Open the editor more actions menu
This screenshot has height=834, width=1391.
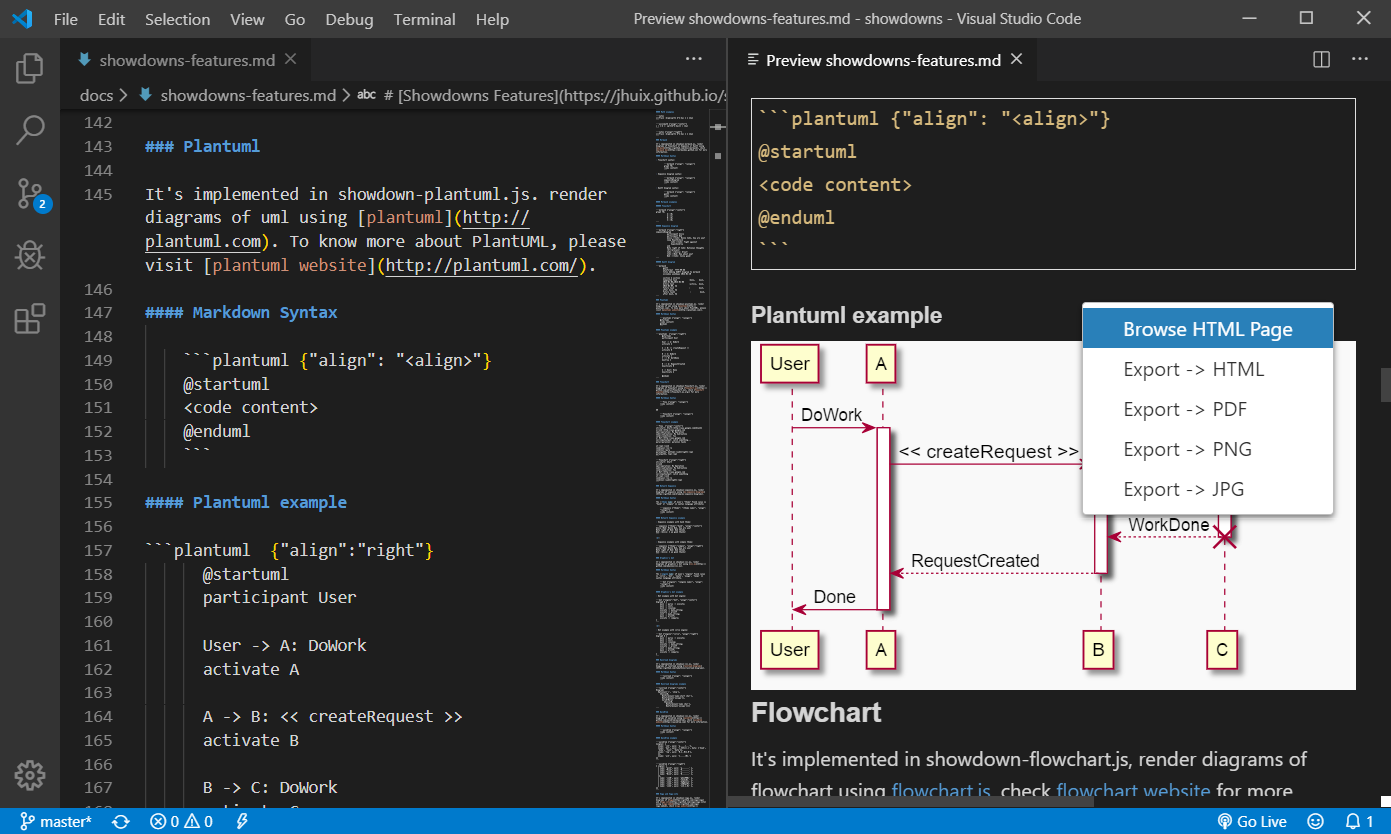(694, 59)
